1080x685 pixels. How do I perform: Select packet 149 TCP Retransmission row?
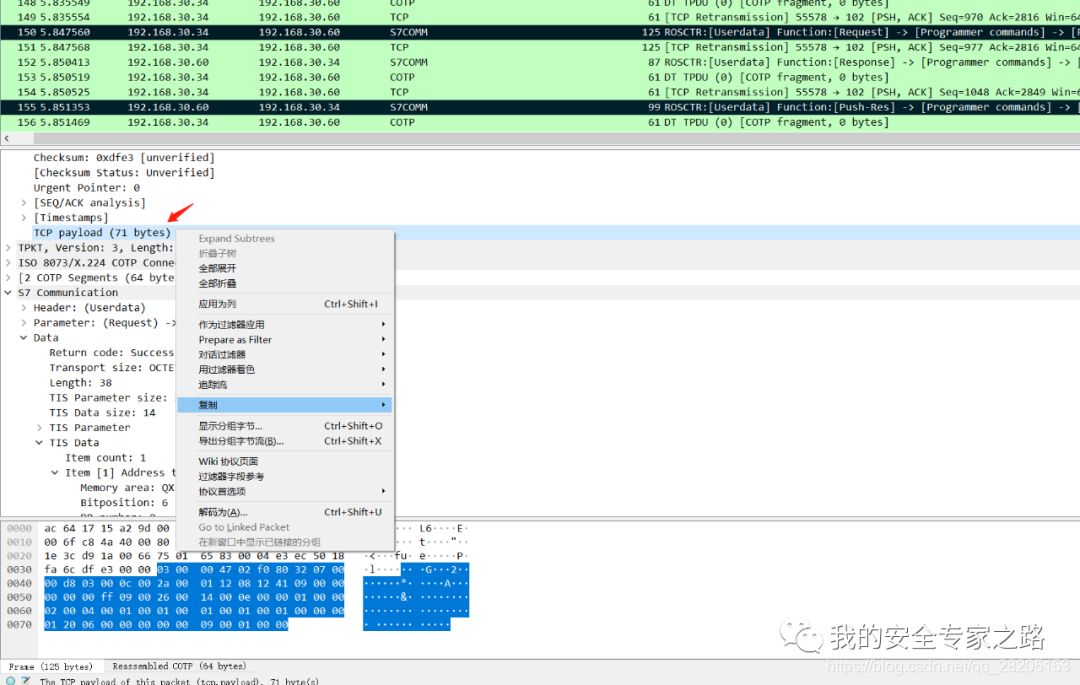(x=540, y=17)
